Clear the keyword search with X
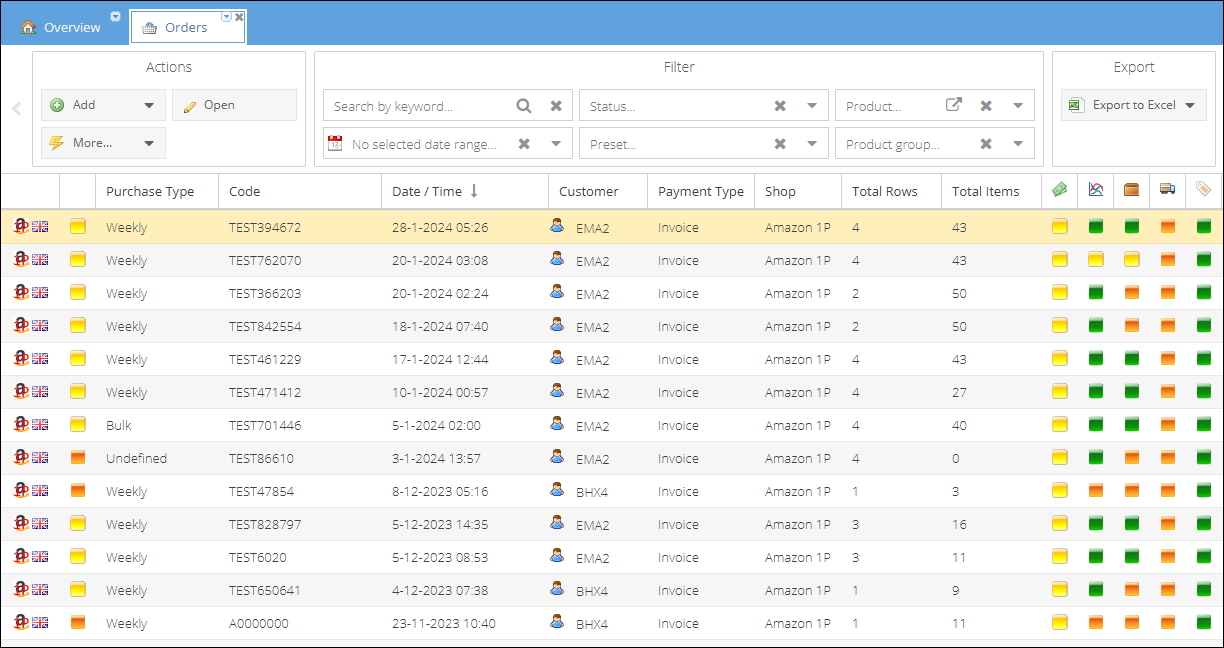 (556, 105)
